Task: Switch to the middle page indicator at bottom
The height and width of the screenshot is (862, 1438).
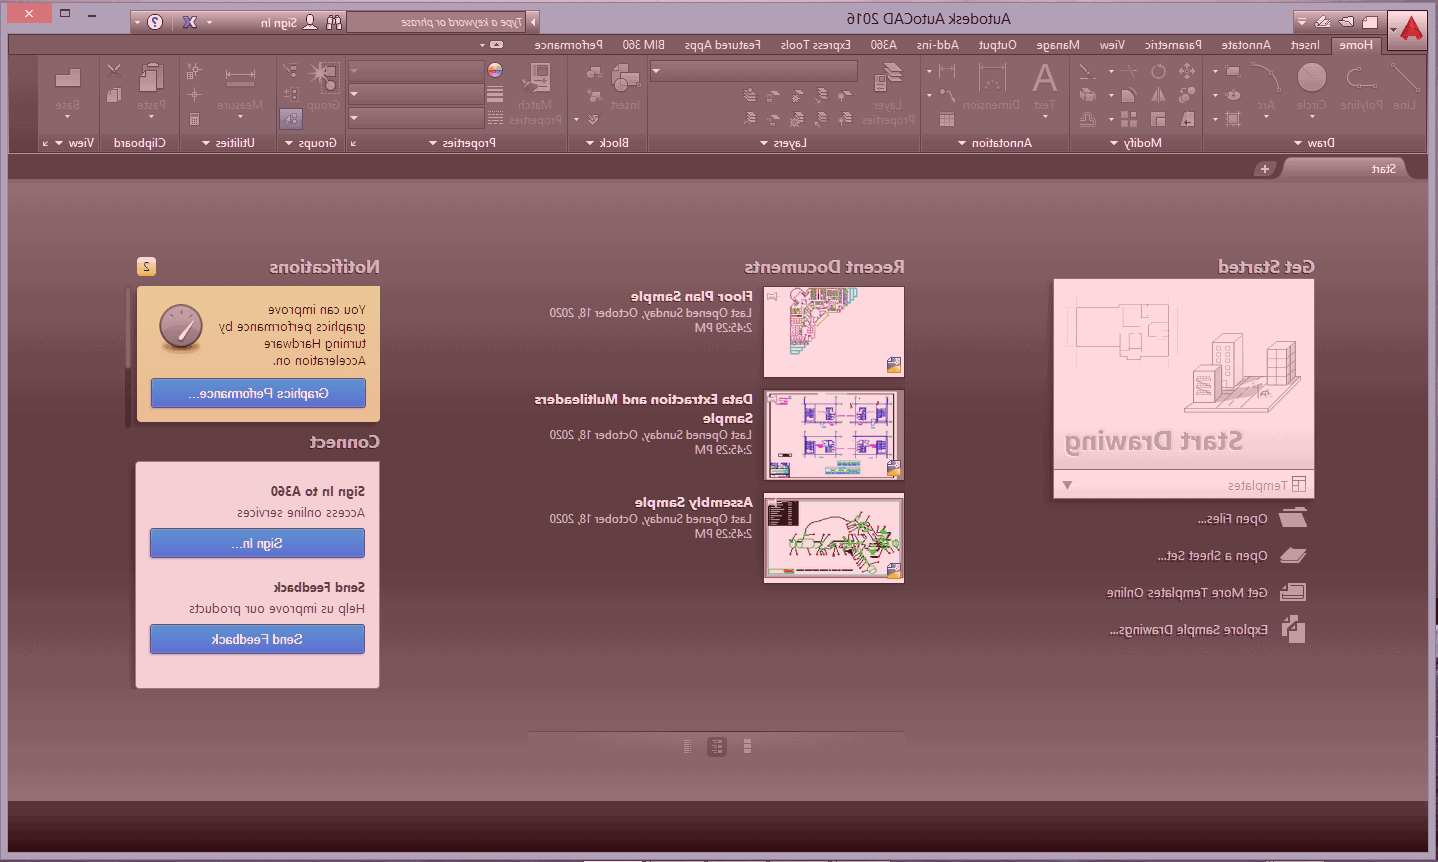Action: click(717, 746)
